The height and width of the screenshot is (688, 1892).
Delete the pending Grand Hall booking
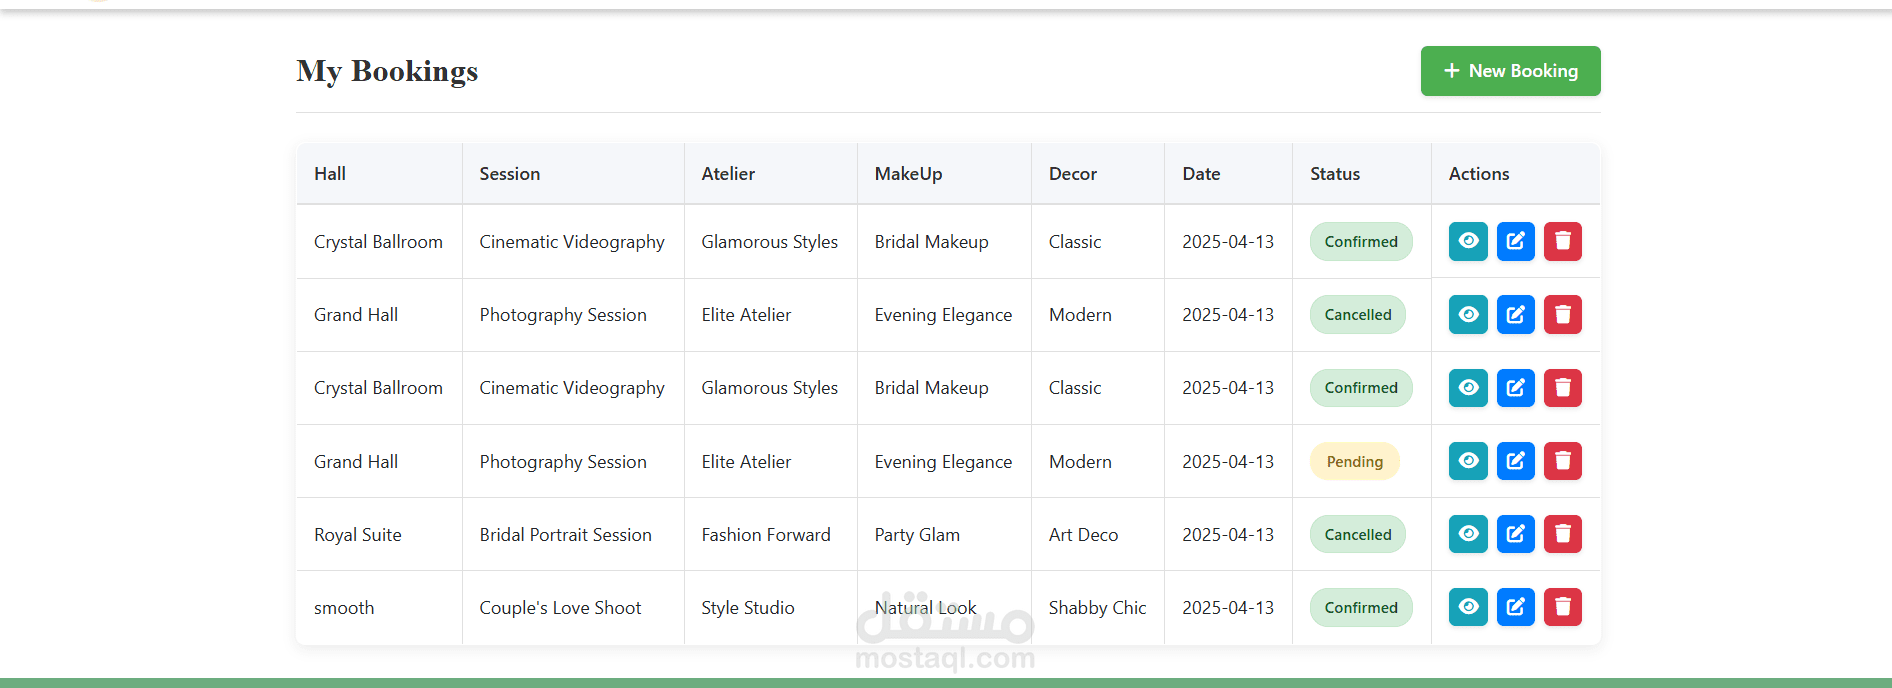click(1562, 461)
